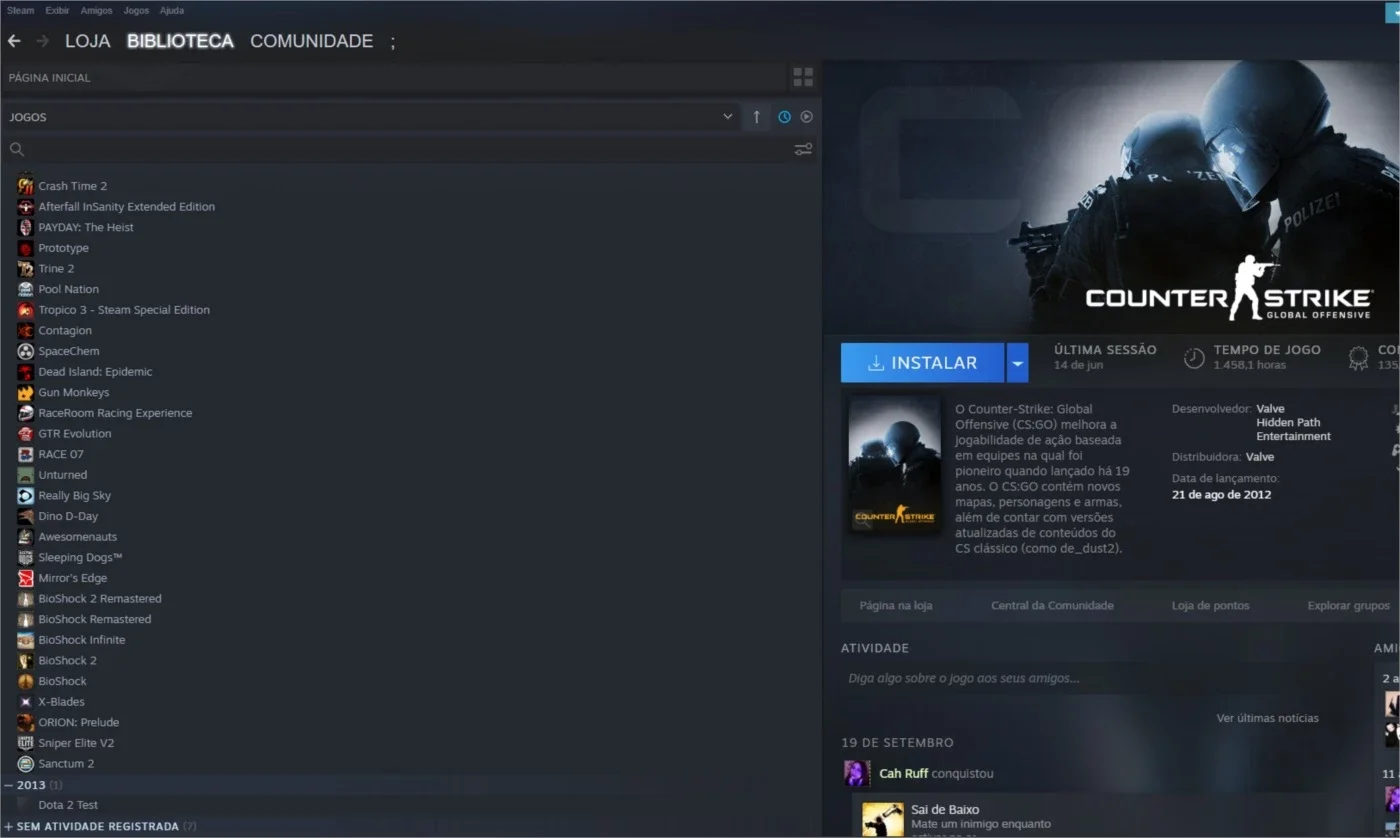Image resolution: width=1400 pixels, height=838 pixels.
Task: Click Cah Ruff's avatar
Action: (x=856, y=774)
